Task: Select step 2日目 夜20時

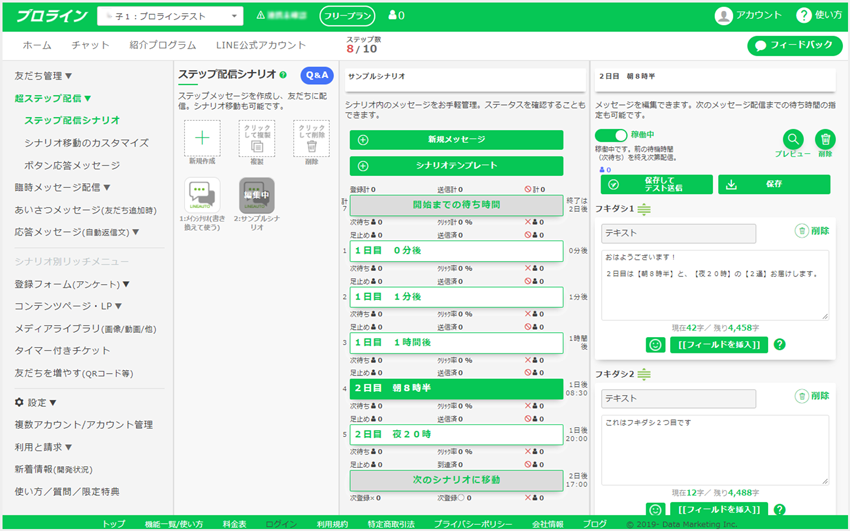Action: [x=456, y=434]
